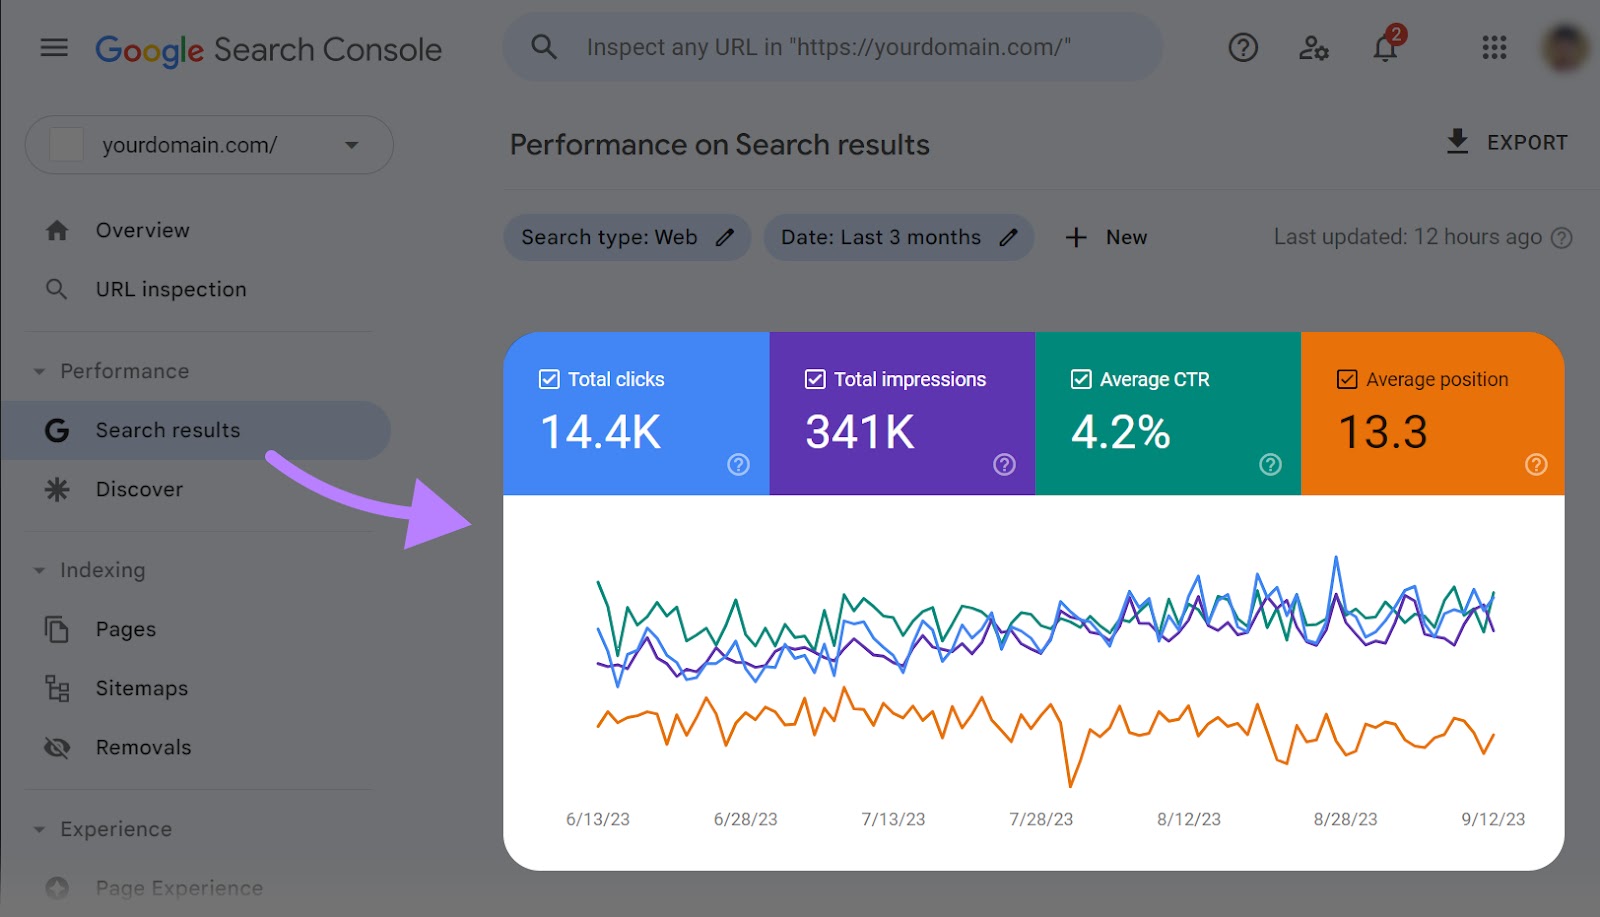Open URL inspection in sidebar
Viewport: 1600px width, 917px height.
point(171,289)
